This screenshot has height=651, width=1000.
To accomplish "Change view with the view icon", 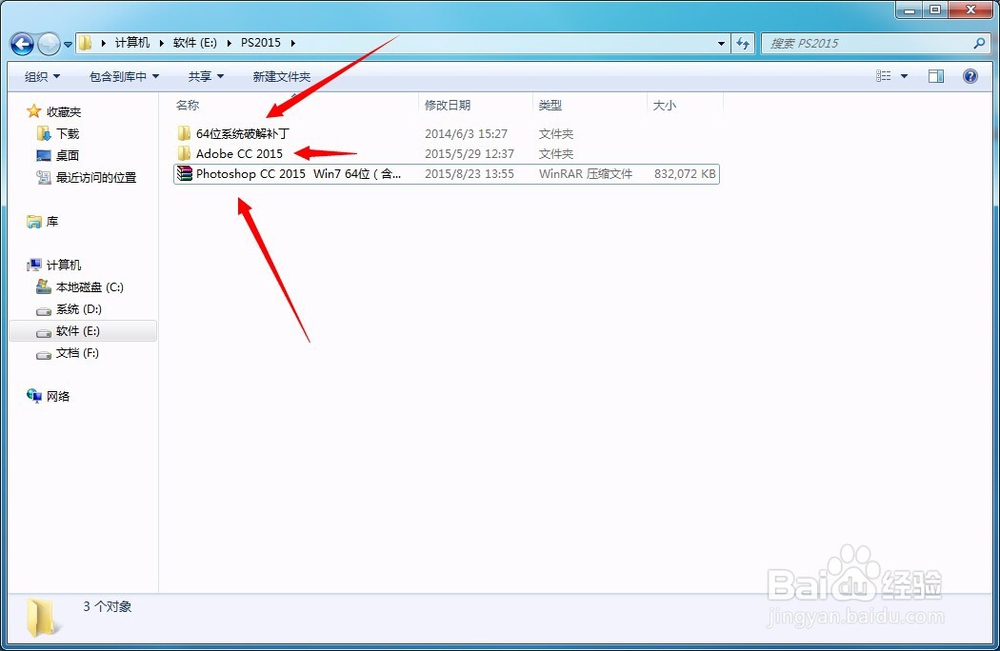I will coord(883,77).
